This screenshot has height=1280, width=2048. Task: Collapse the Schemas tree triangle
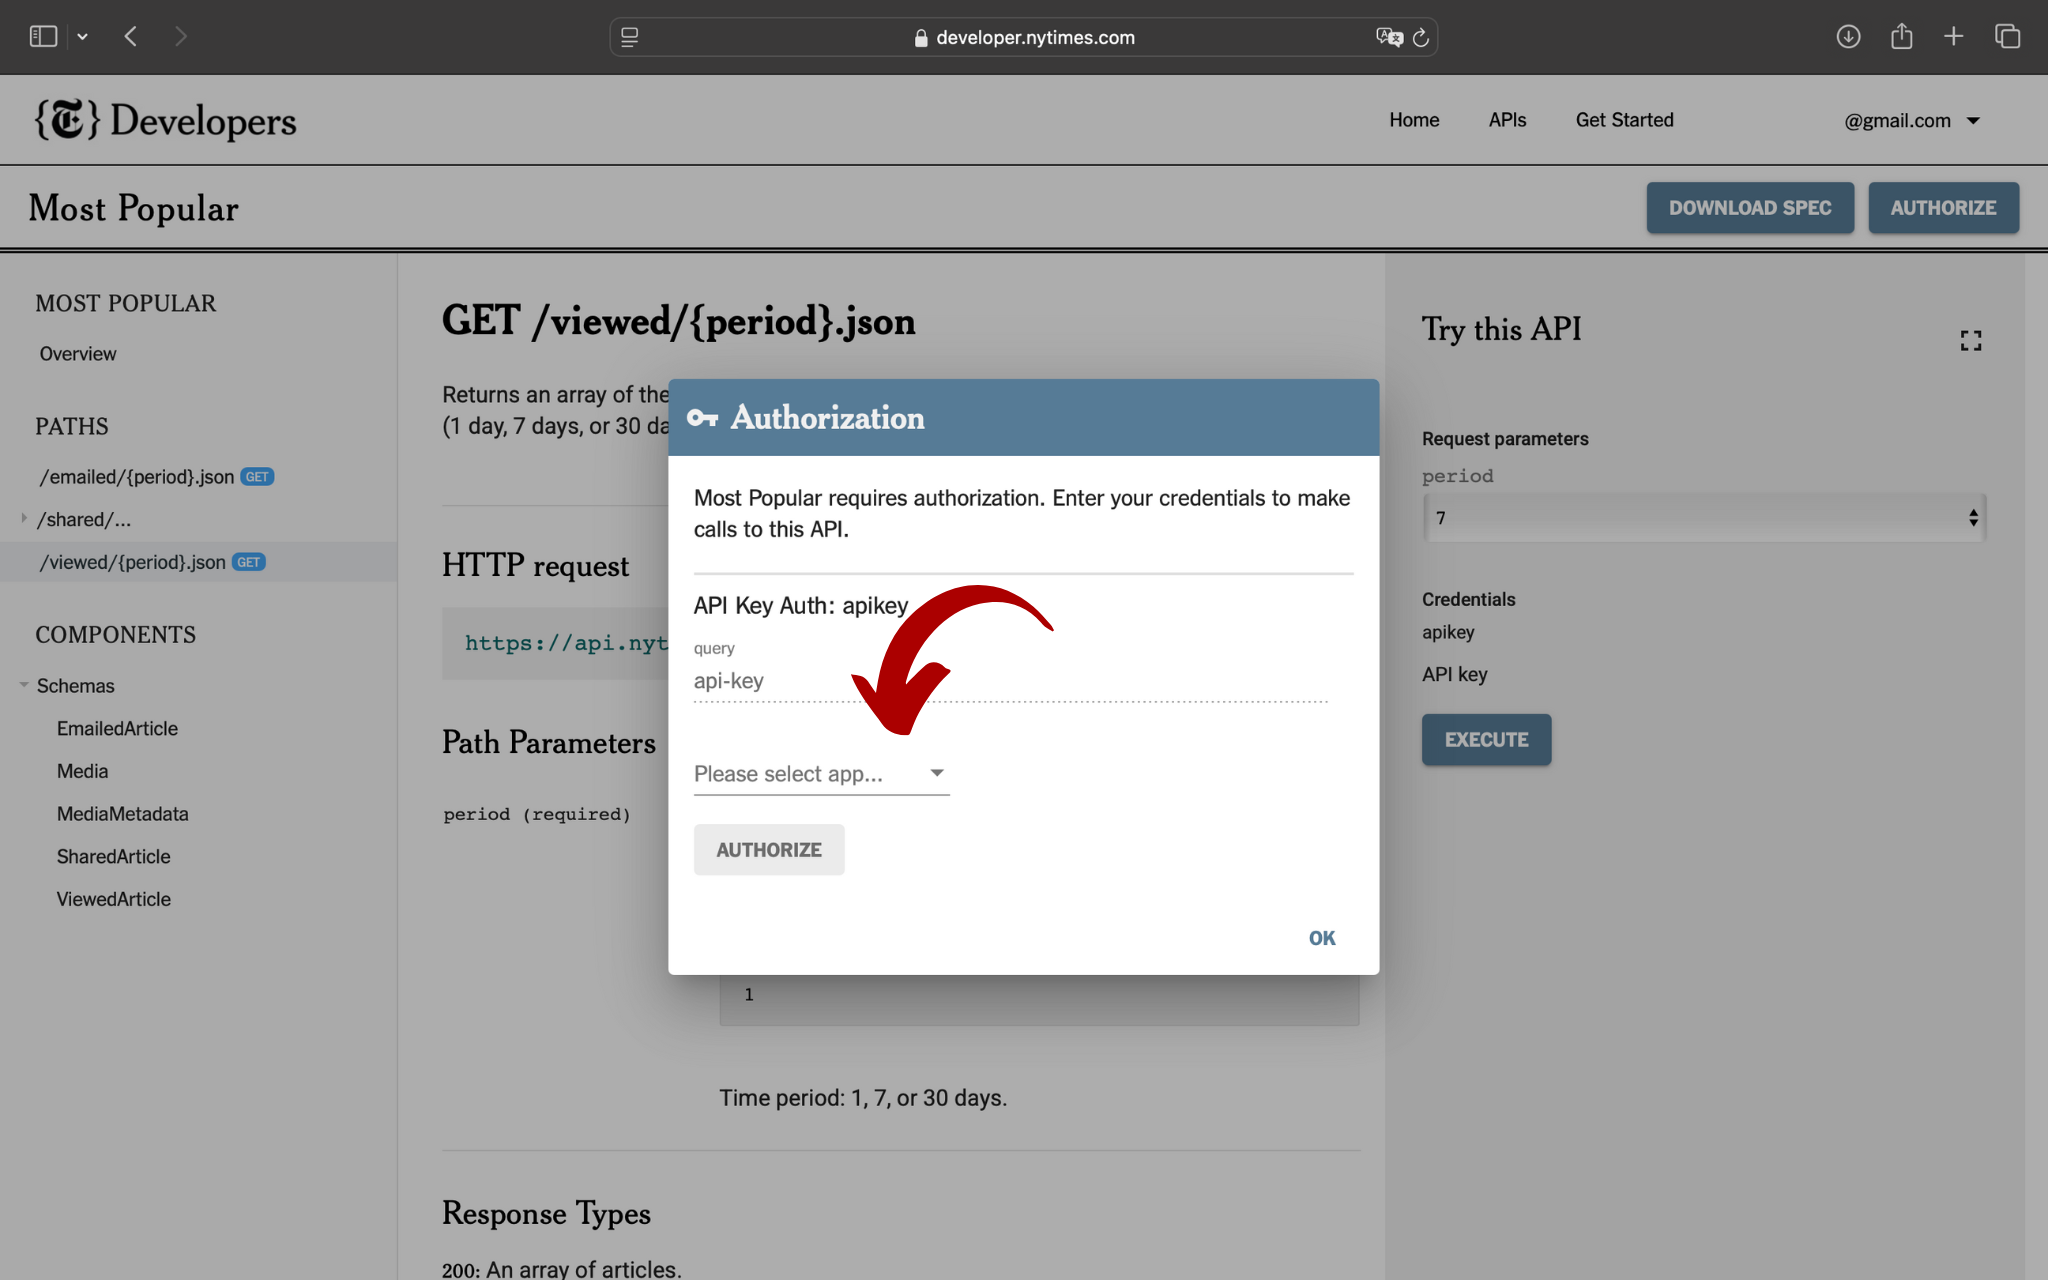point(24,685)
